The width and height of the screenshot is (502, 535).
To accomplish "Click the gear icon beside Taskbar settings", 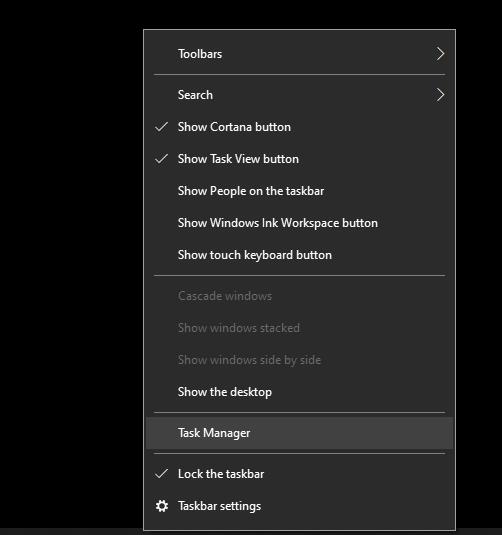I will click(161, 506).
